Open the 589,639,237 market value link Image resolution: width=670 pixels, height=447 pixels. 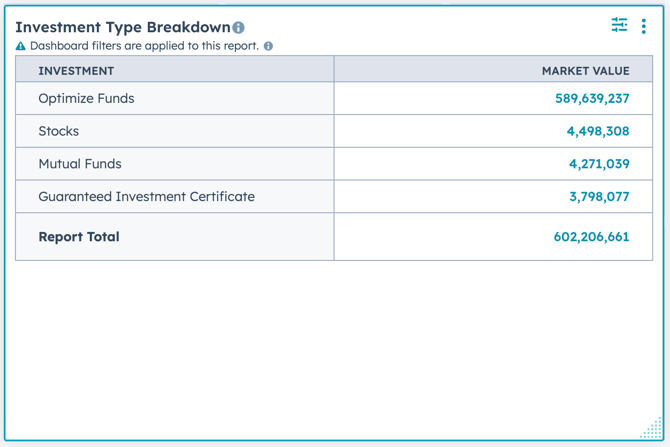click(592, 99)
